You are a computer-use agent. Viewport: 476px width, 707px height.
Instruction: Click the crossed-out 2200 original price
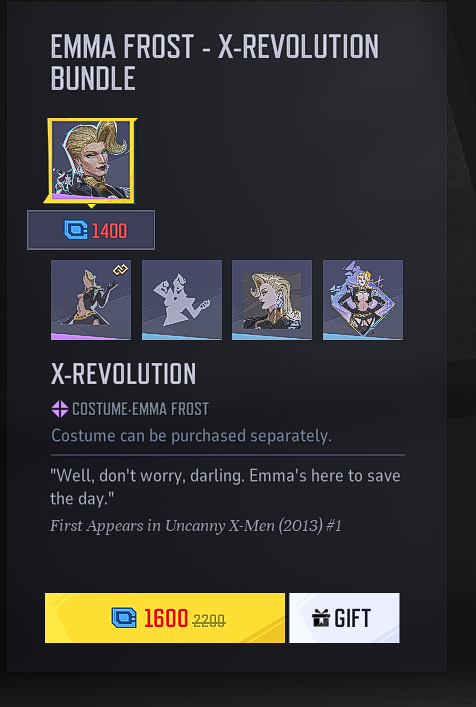209,621
